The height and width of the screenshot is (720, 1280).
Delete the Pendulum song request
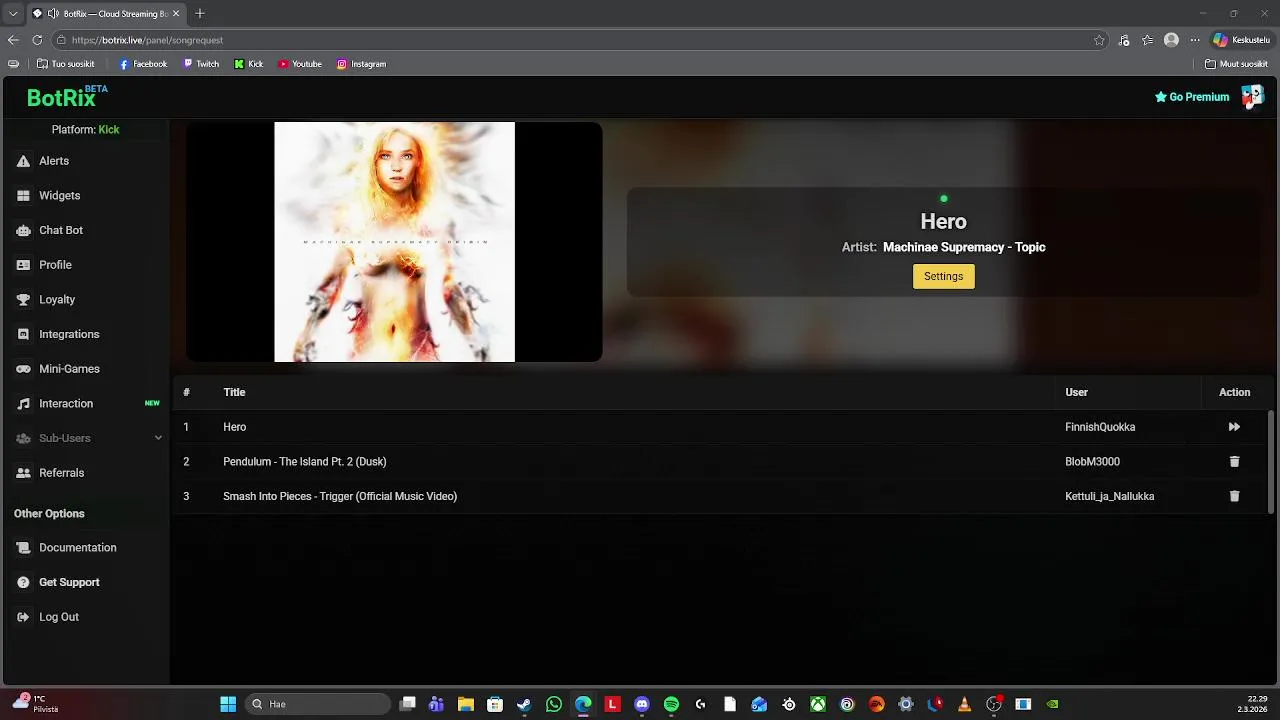[1234, 462]
